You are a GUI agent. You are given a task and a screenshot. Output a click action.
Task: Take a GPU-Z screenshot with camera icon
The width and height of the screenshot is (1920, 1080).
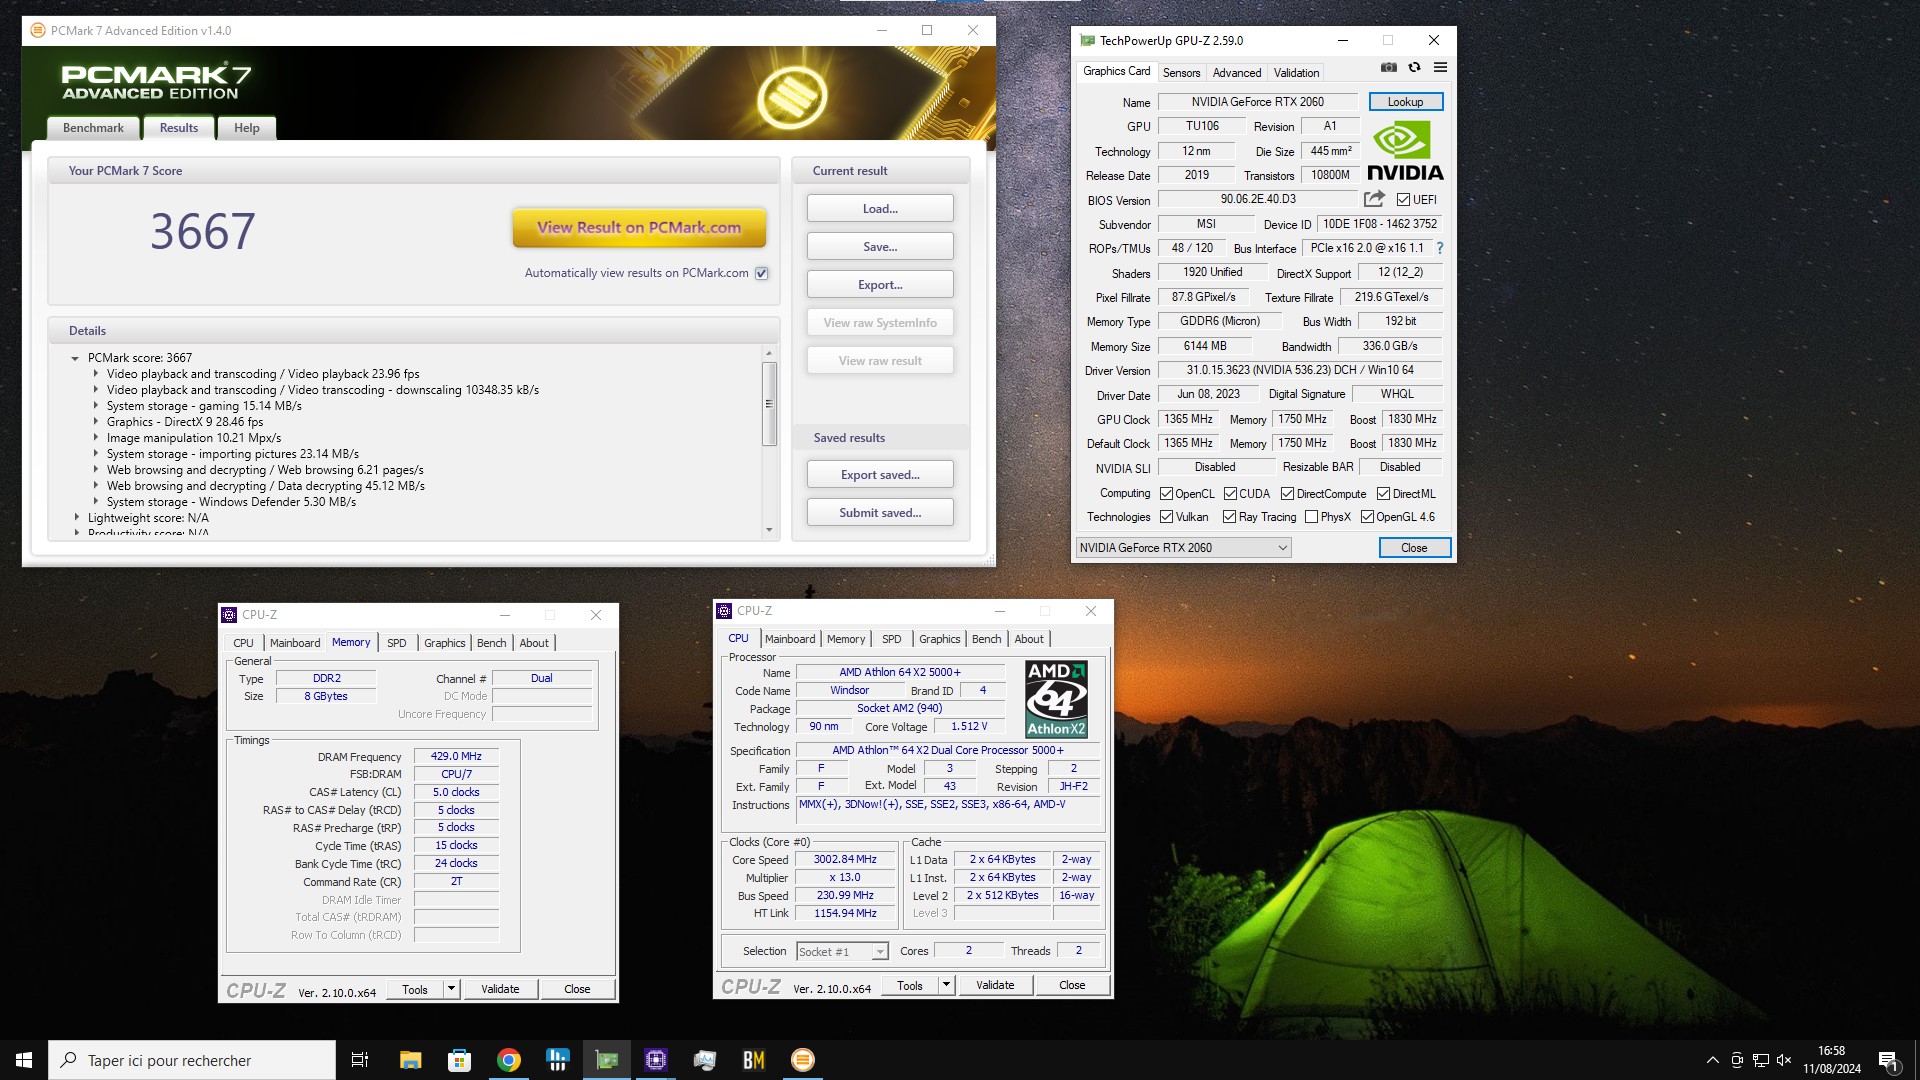pos(1388,68)
